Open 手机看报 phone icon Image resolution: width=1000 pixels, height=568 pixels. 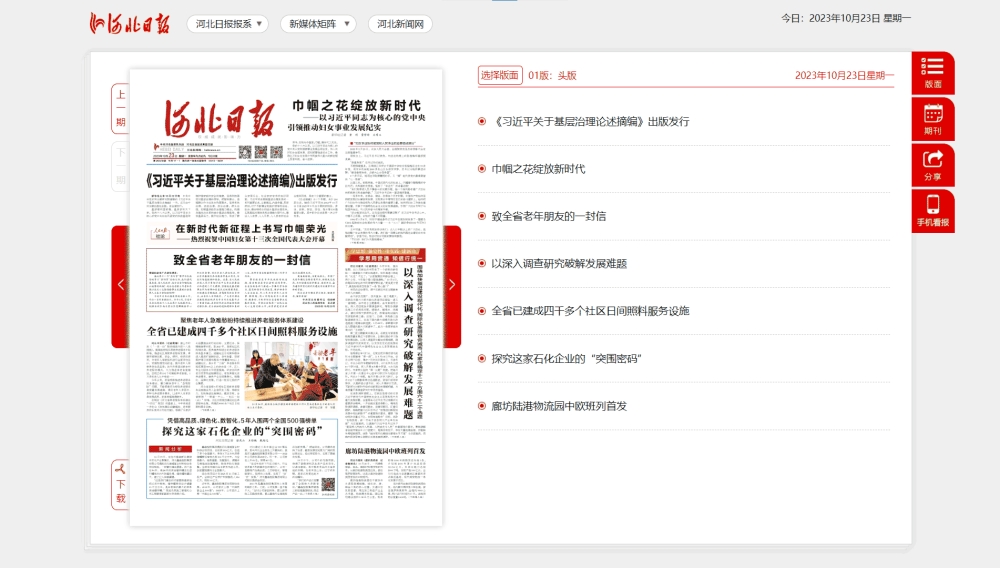(932, 211)
